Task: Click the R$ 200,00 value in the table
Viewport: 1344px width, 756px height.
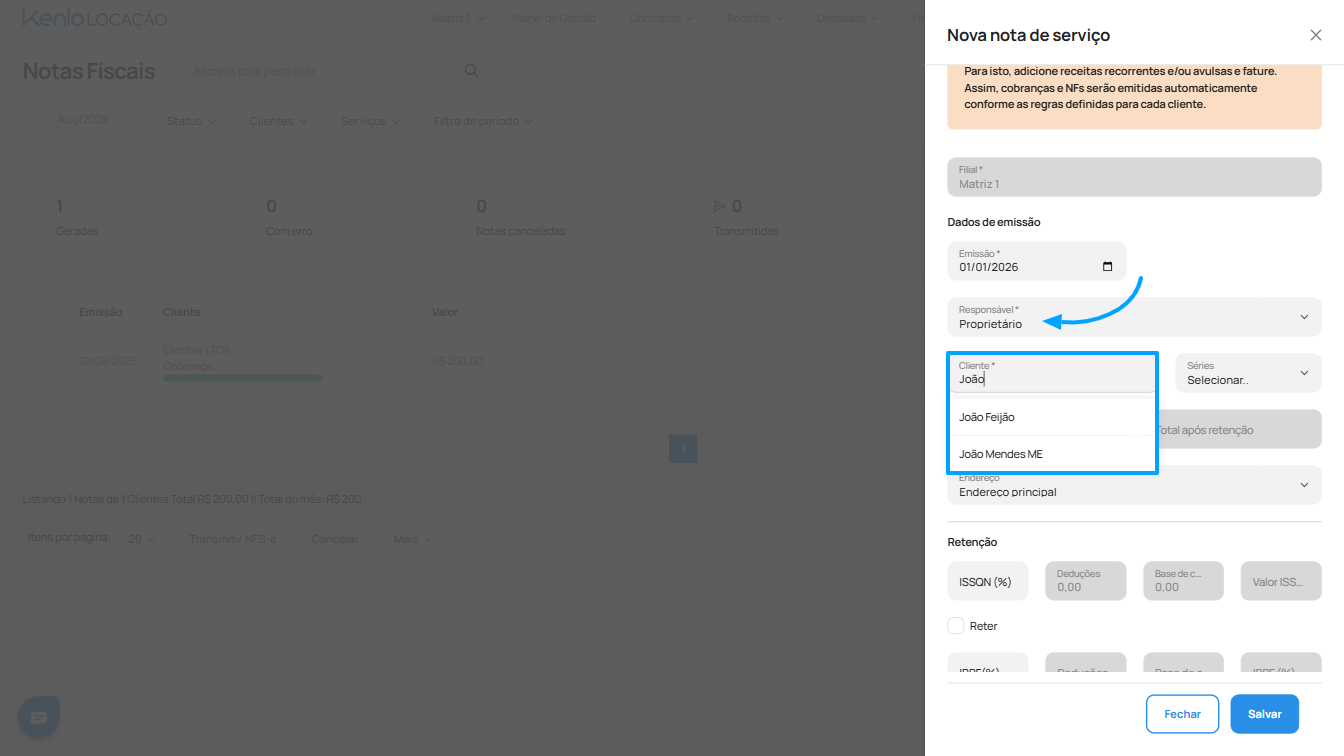Action: coord(457,361)
